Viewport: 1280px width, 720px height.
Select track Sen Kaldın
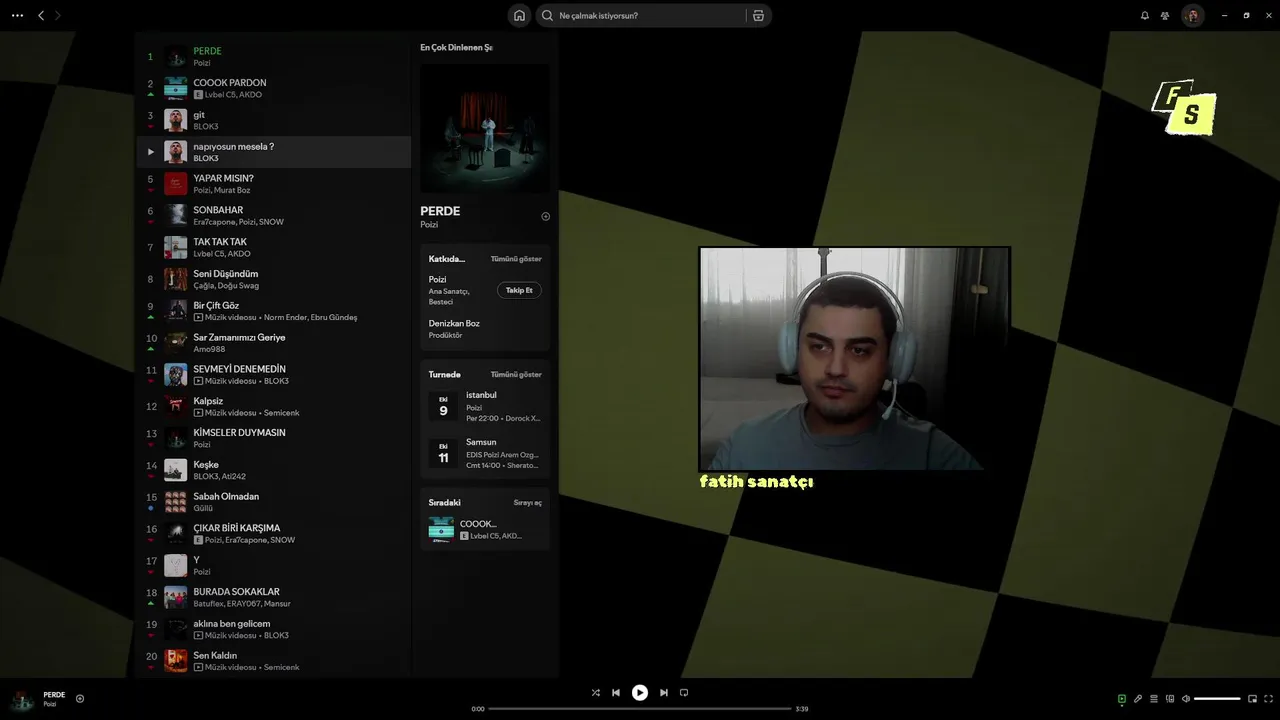click(x=273, y=661)
